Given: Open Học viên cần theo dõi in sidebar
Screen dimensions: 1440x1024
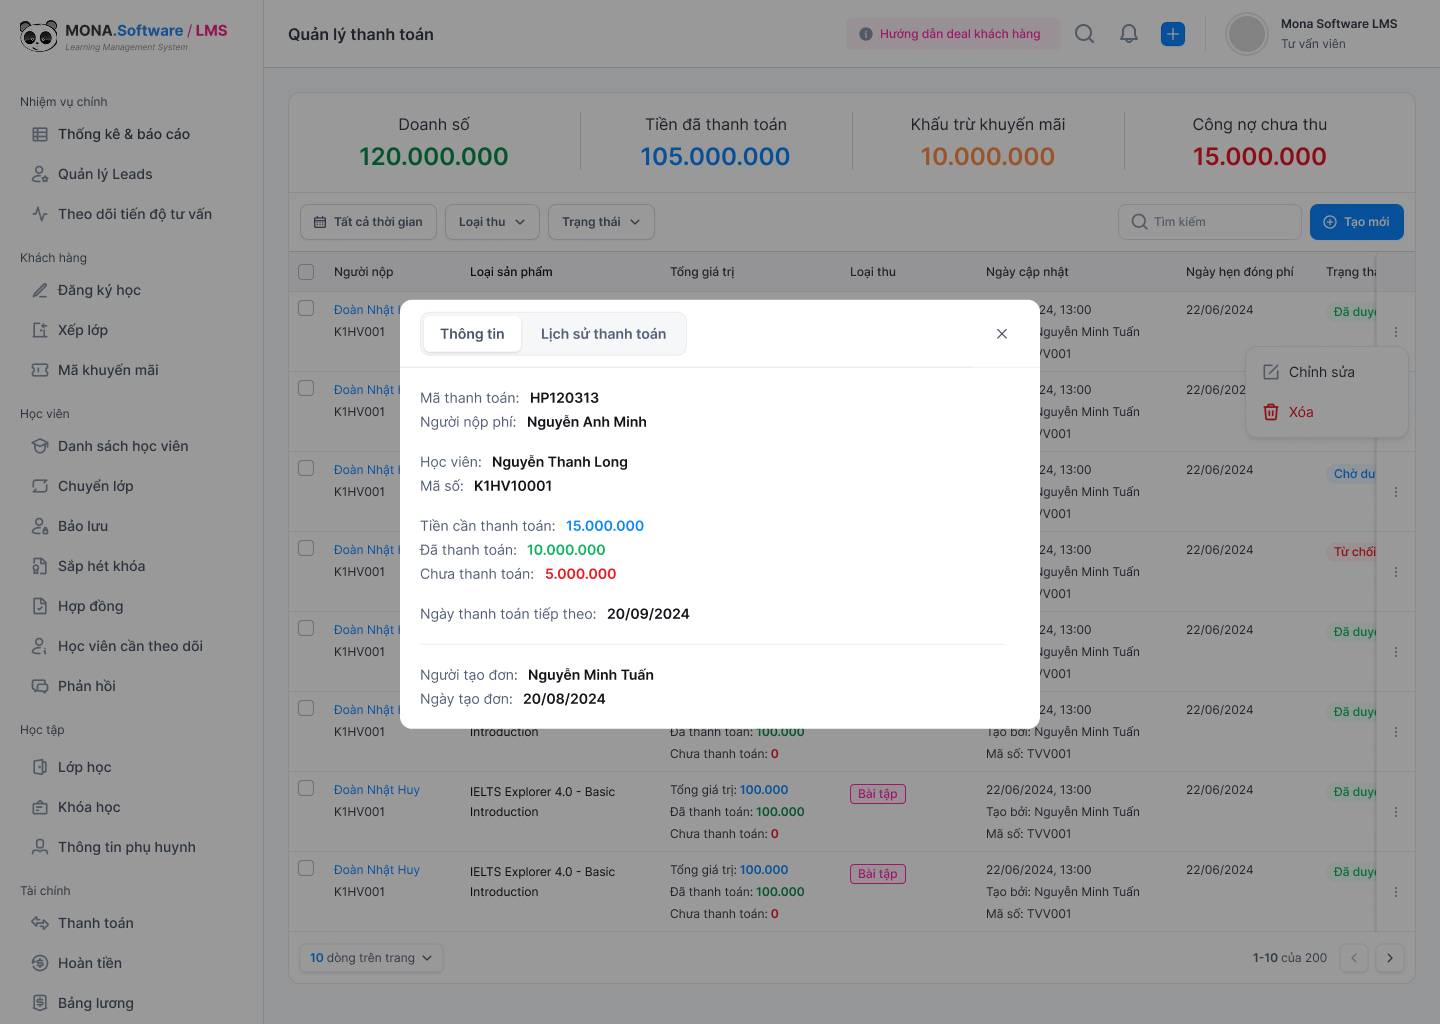Looking at the screenshot, I should (x=132, y=646).
